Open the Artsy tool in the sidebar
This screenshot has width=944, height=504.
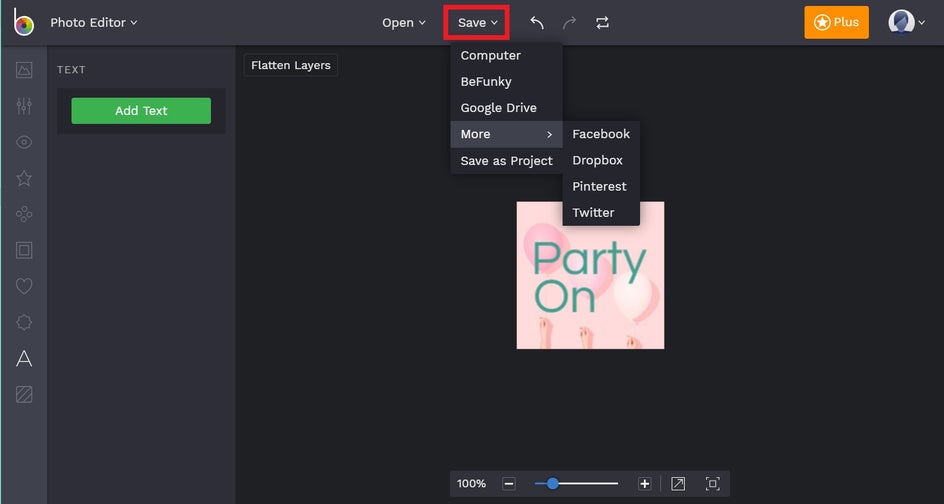[24, 214]
